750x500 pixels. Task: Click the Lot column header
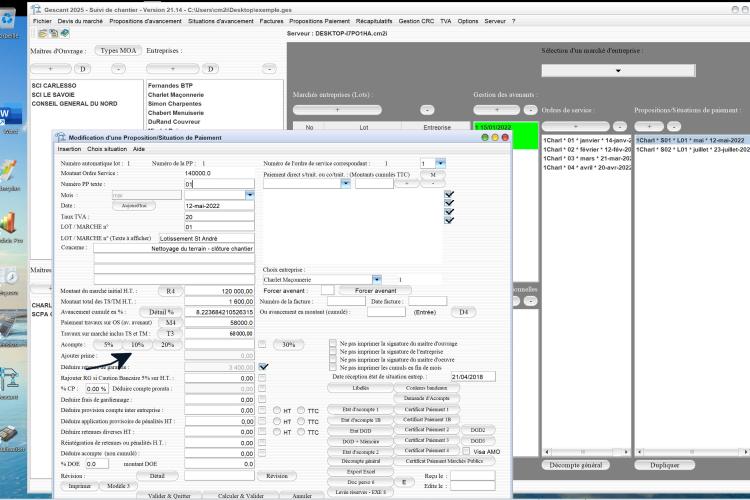tap(364, 127)
